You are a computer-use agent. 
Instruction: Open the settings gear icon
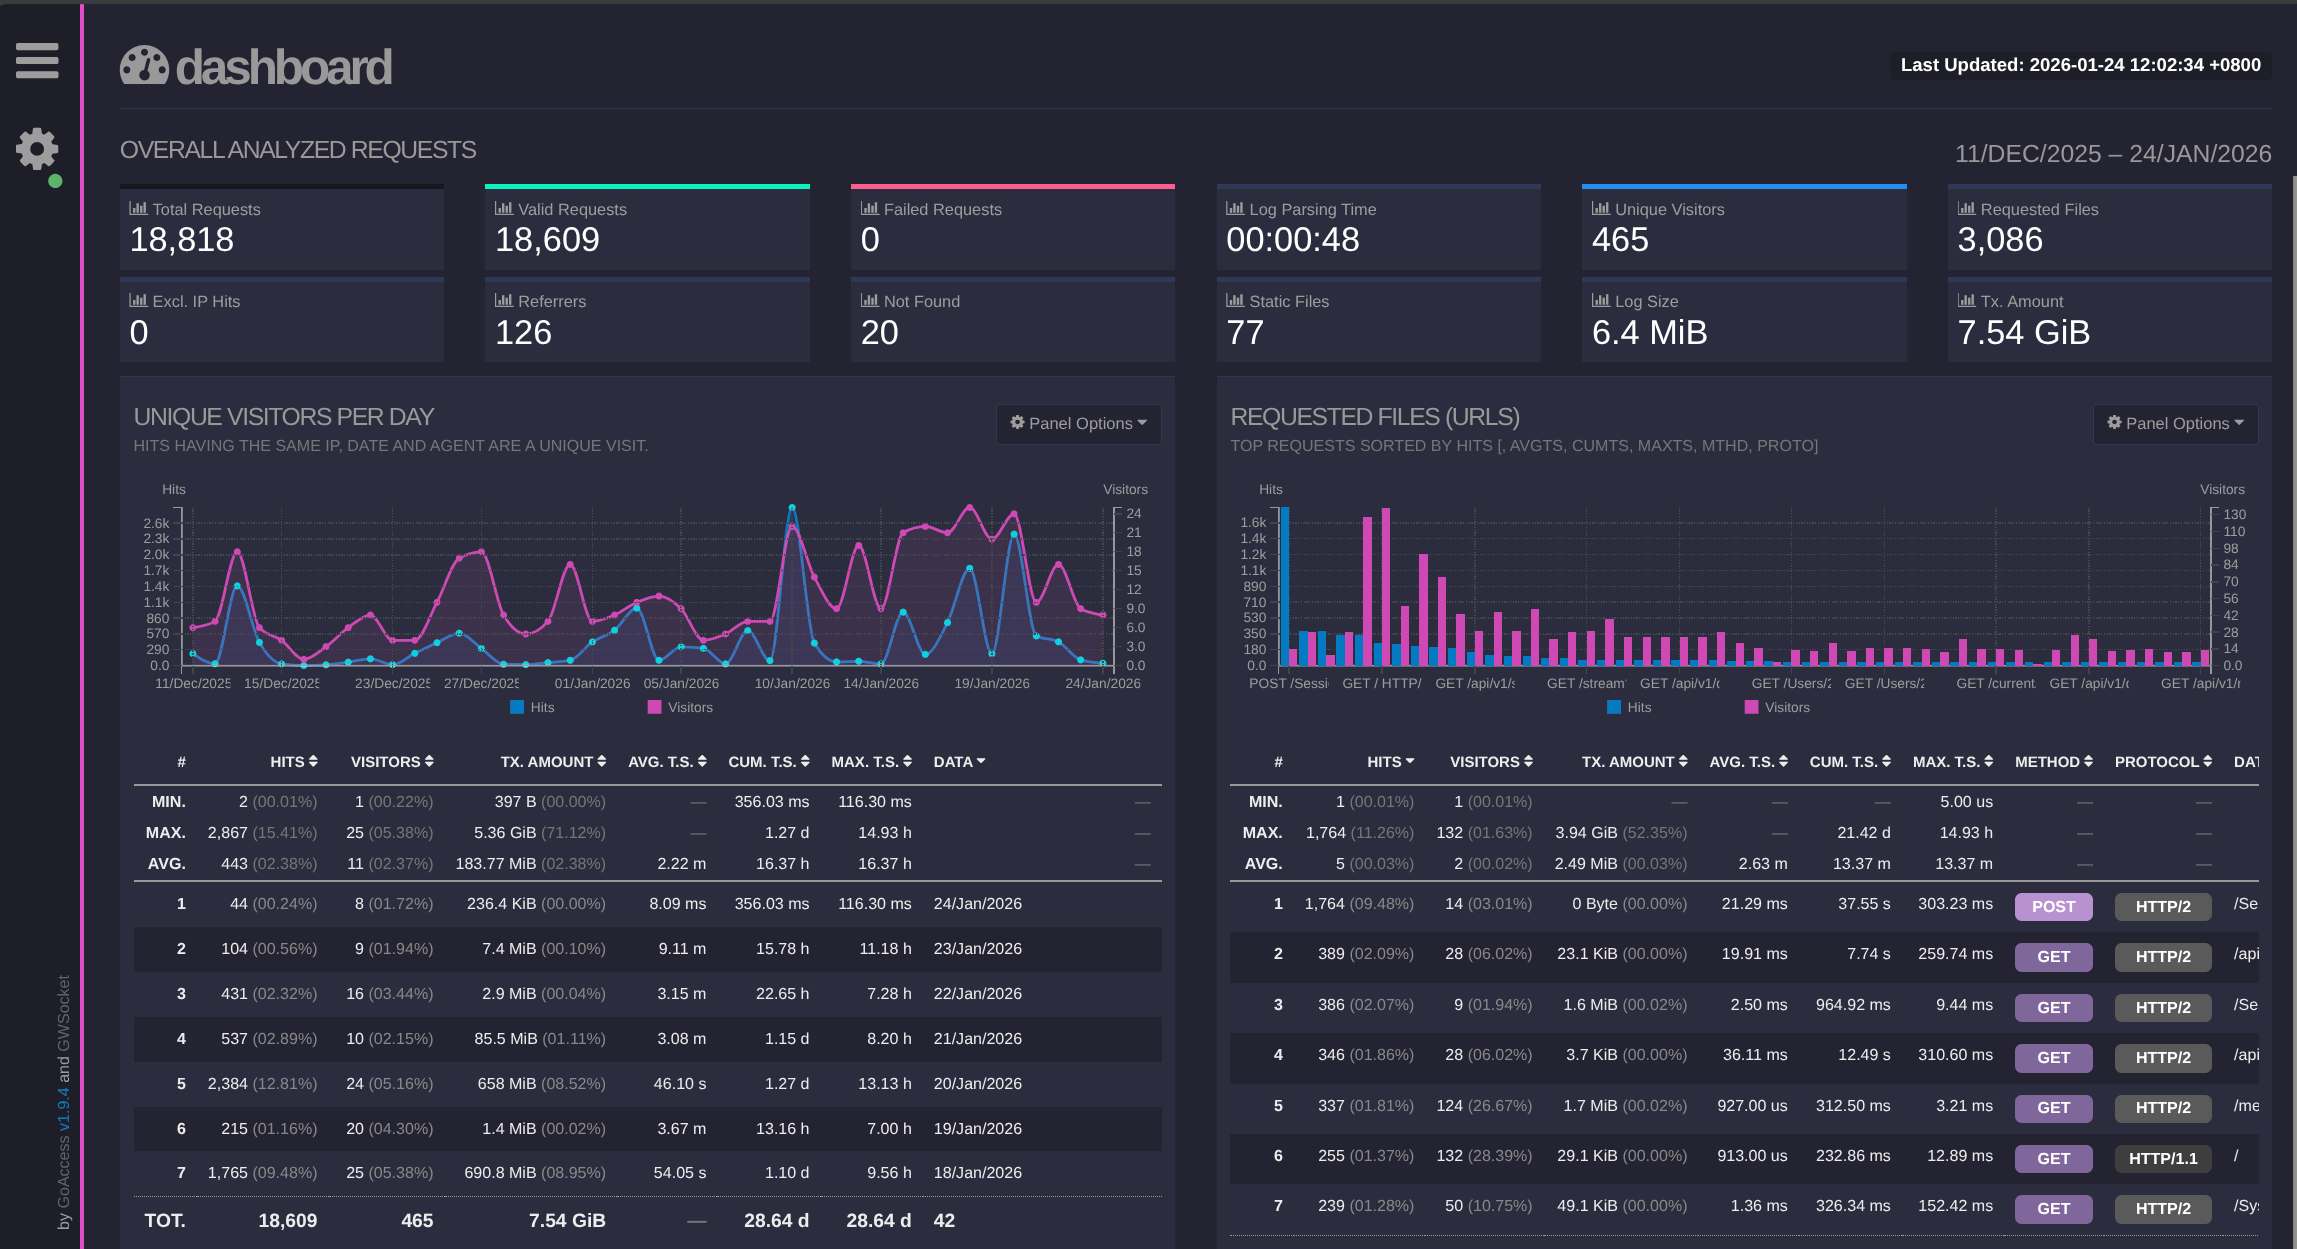[37, 149]
